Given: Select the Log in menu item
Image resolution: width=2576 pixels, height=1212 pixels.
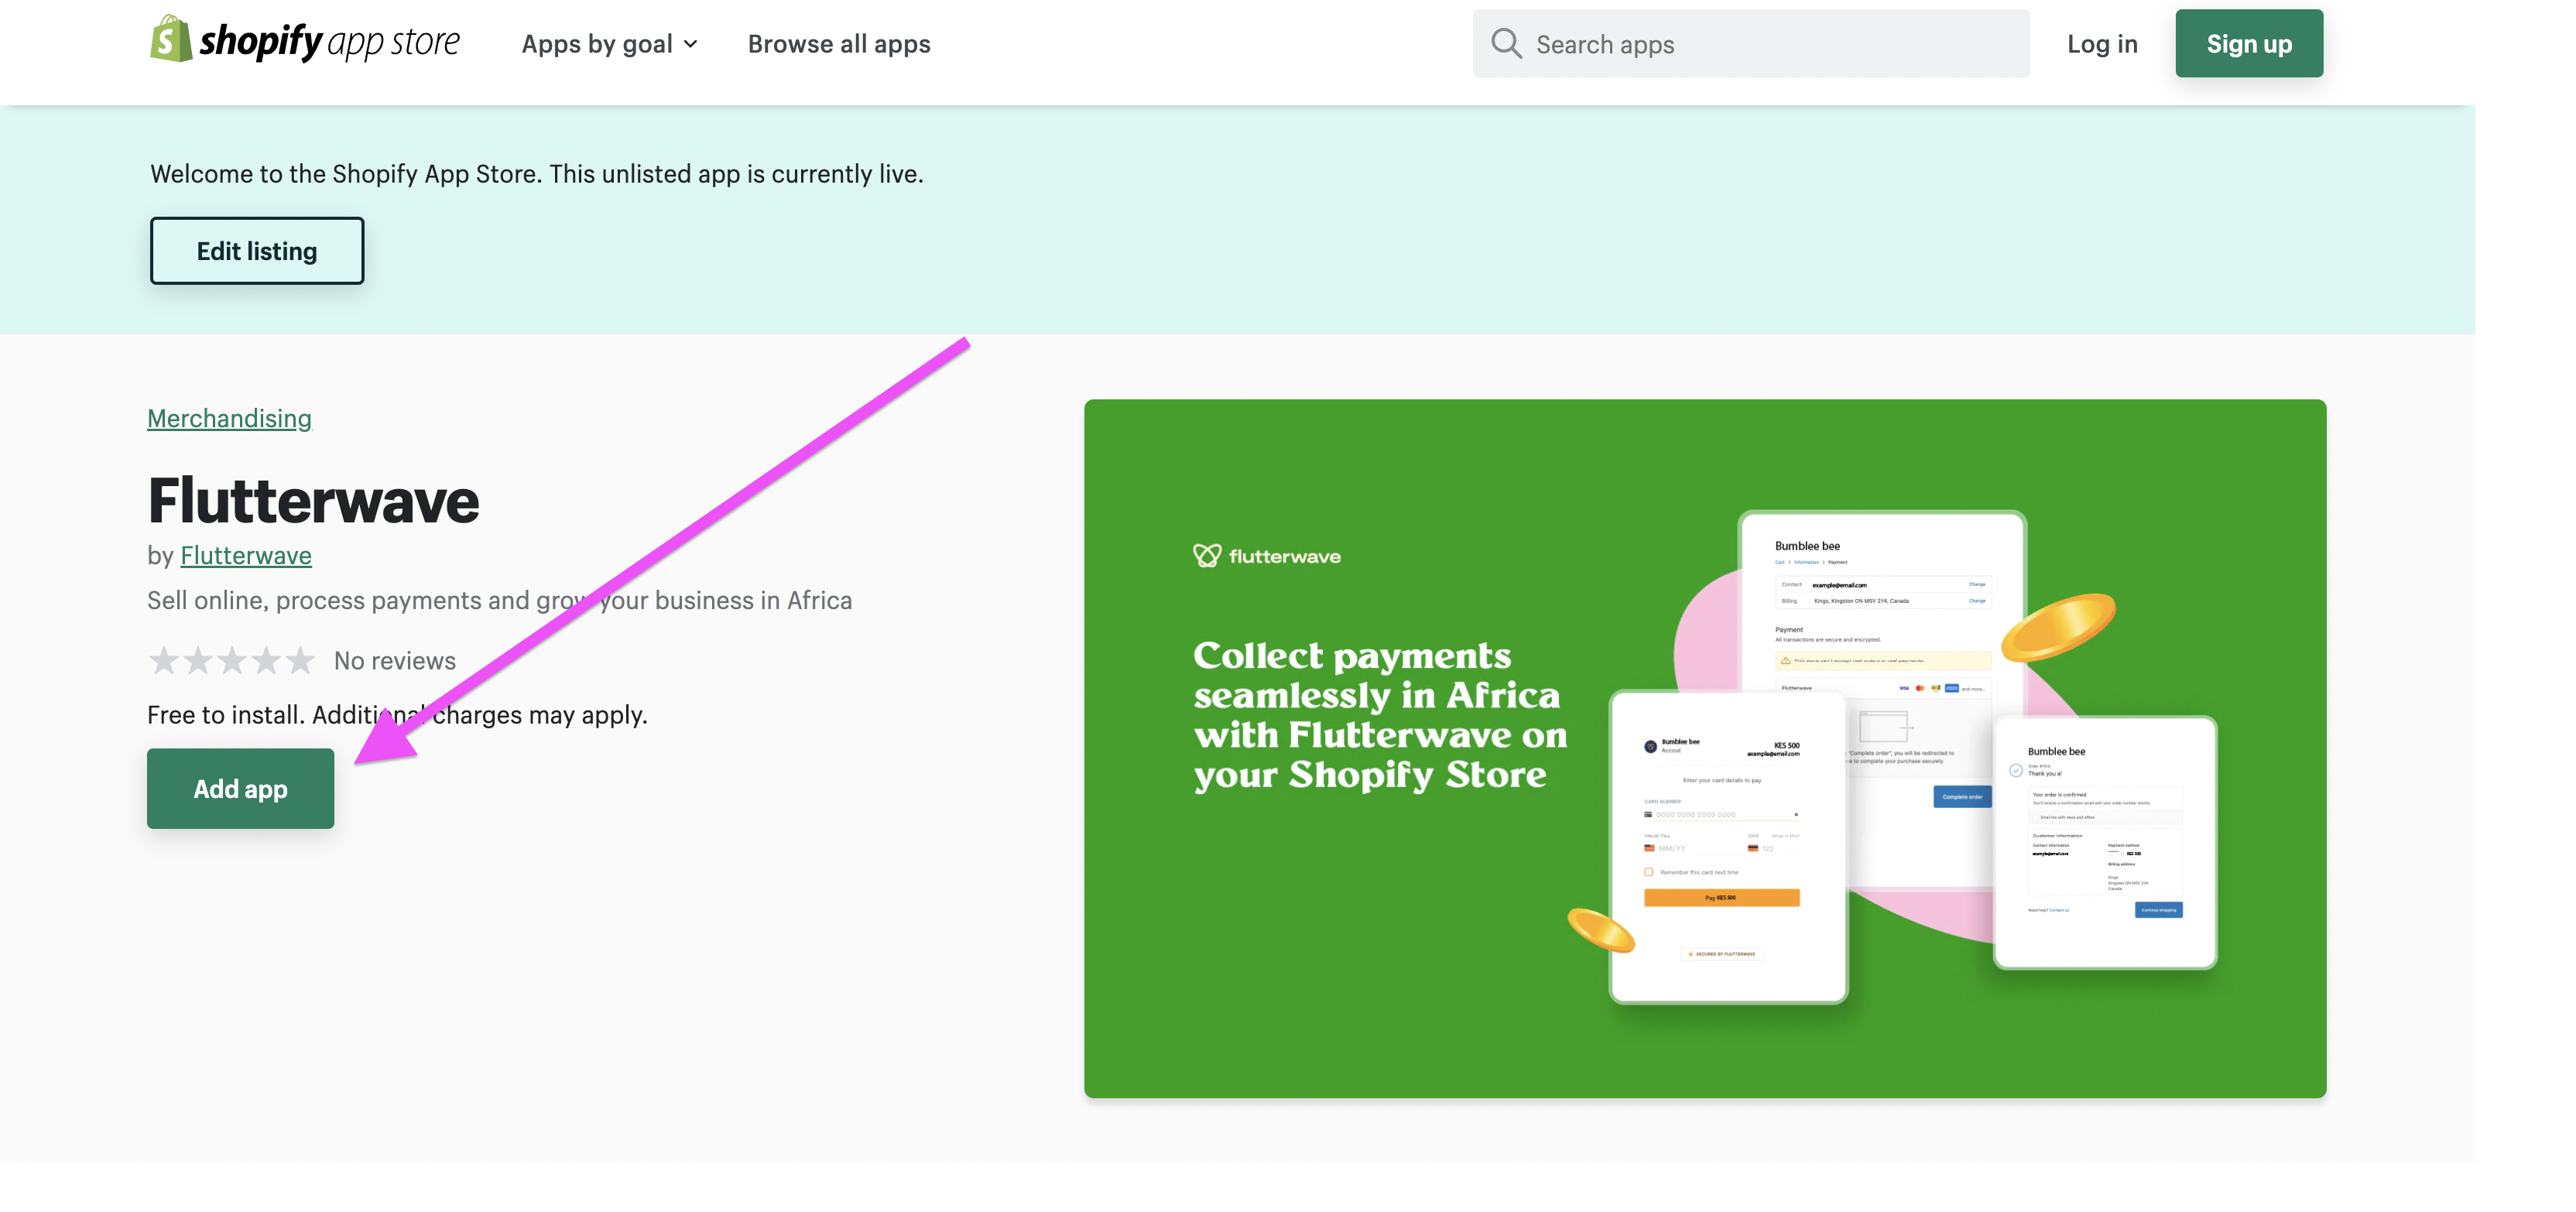Looking at the screenshot, I should [2103, 43].
